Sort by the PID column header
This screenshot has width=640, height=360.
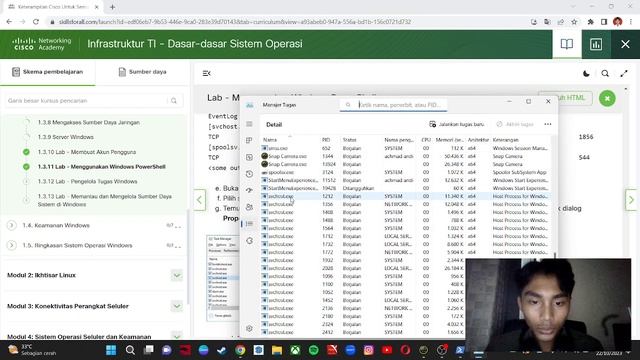(x=326, y=140)
